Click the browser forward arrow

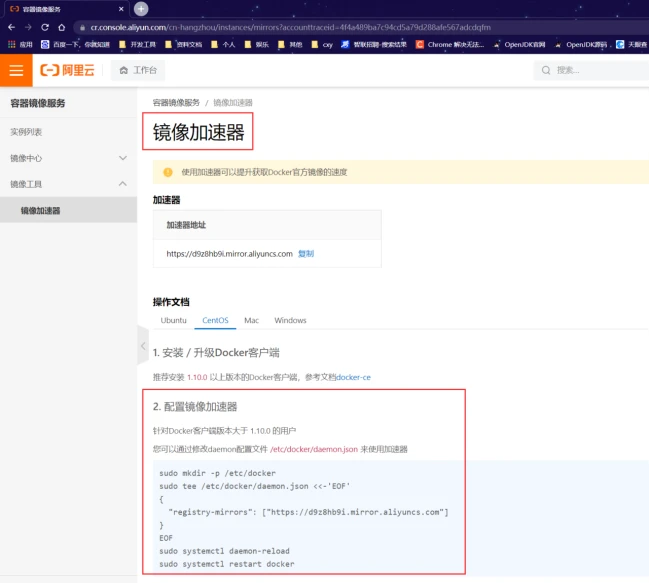point(28,27)
